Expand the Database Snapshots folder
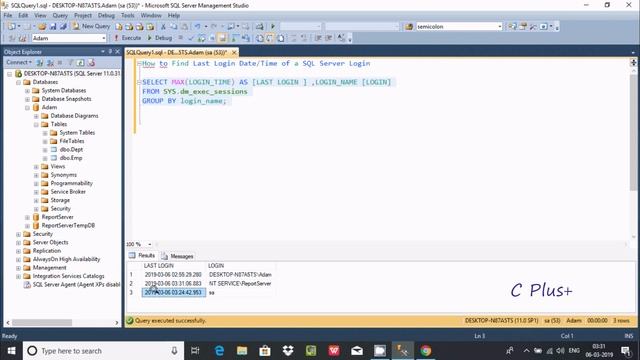The image size is (640, 360). pyautogui.click(x=27, y=99)
